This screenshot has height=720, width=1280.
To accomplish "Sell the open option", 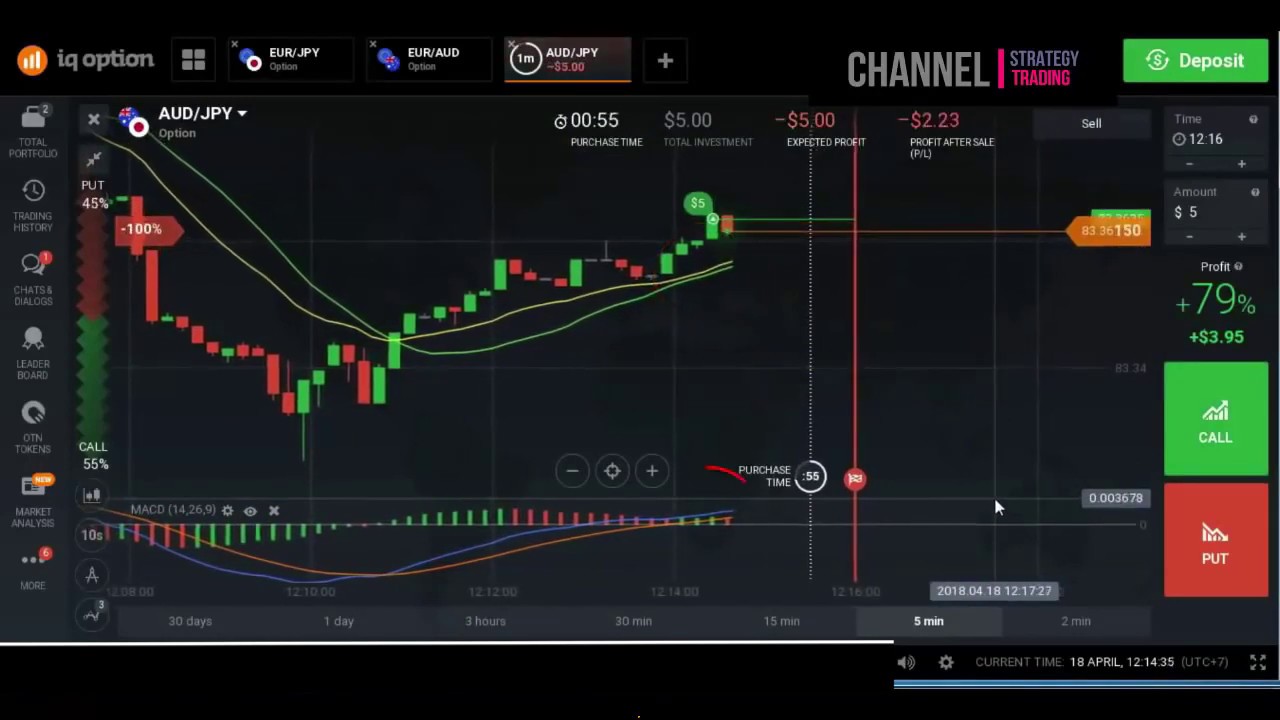I will (1091, 123).
